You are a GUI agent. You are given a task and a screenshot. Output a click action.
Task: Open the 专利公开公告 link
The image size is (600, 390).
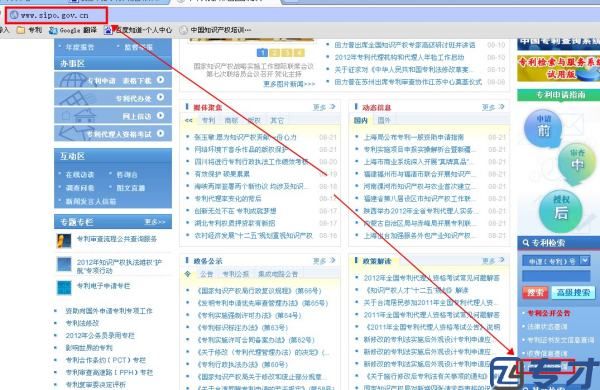(x=549, y=313)
